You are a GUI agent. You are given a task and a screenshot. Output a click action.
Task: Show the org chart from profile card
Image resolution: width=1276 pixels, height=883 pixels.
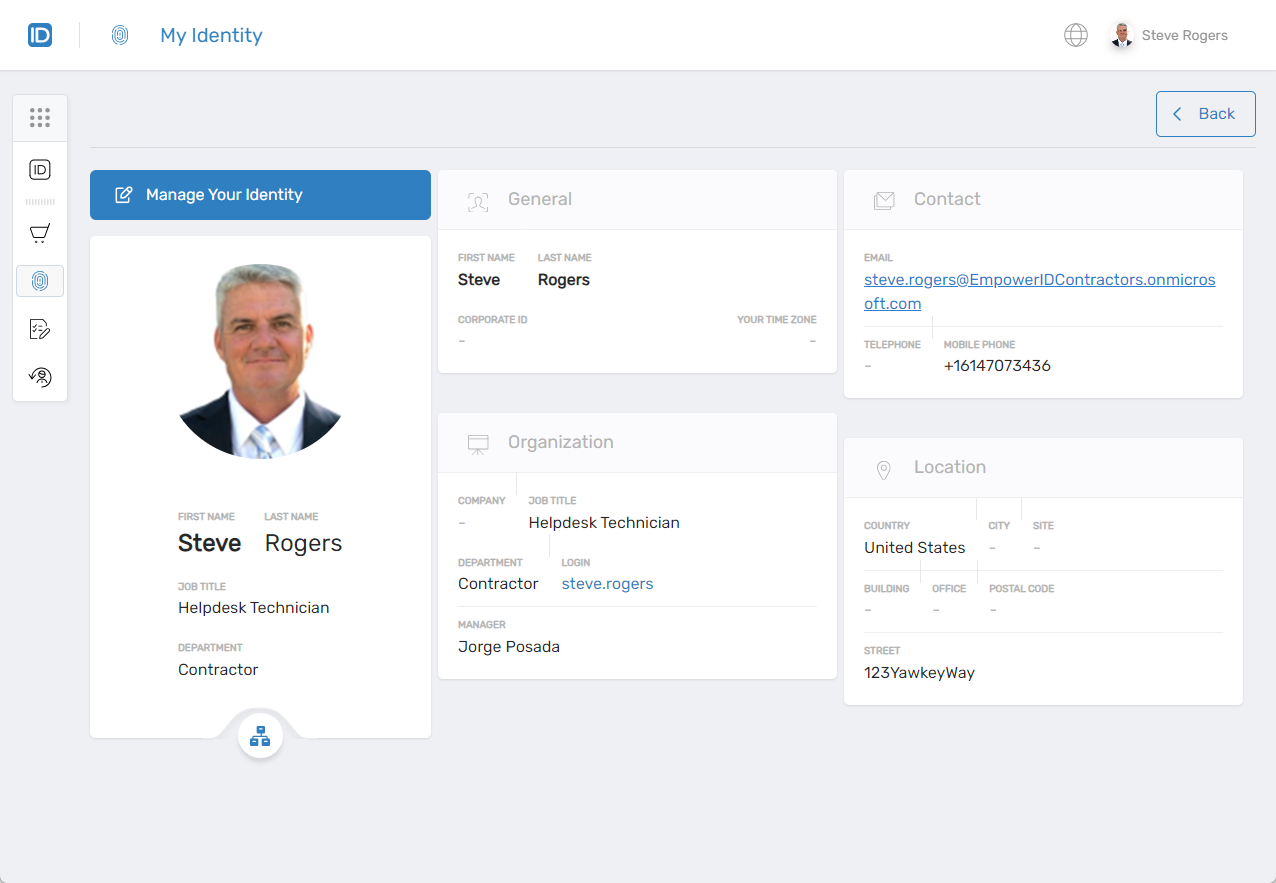260,737
